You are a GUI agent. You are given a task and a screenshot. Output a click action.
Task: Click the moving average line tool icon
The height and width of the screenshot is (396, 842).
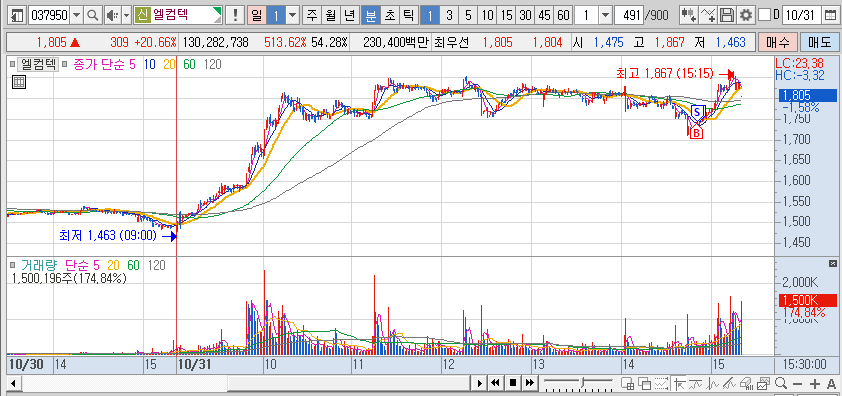(696, 383)
